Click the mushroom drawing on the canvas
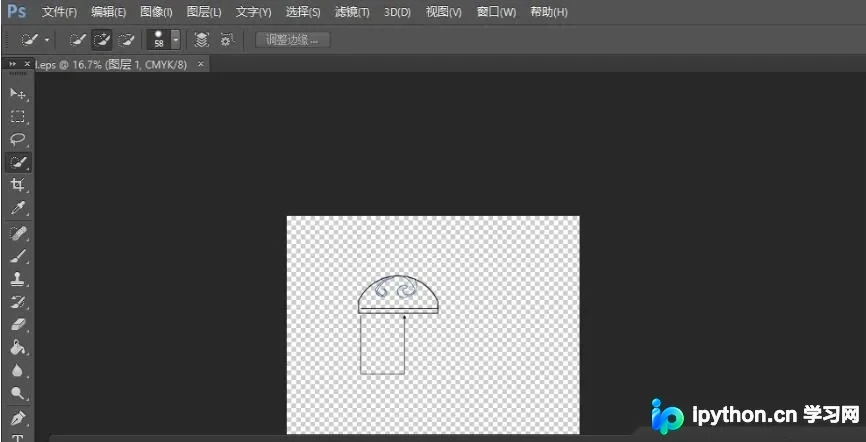Screen dimensions: 866x442 tap(398, 325)
